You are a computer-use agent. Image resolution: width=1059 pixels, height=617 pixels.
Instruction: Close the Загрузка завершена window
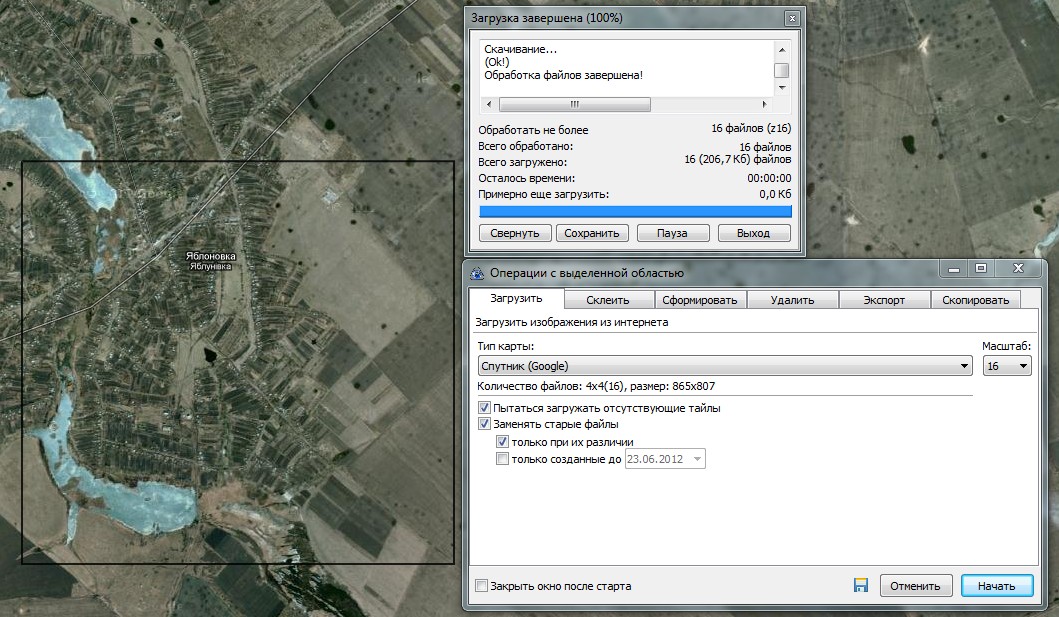792,19
